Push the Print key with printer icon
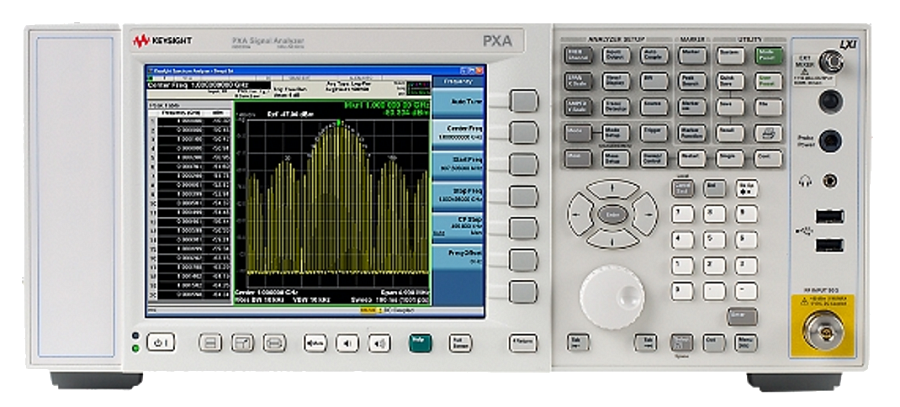 (769, 133)
